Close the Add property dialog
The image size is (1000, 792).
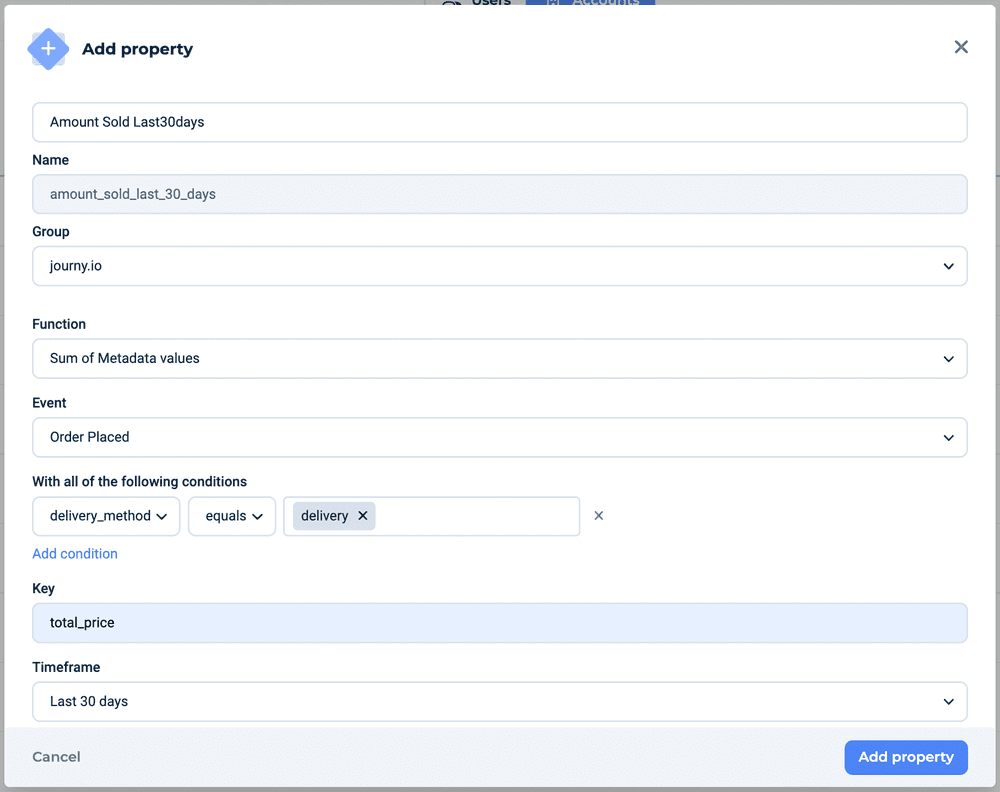tap(961, 47)
